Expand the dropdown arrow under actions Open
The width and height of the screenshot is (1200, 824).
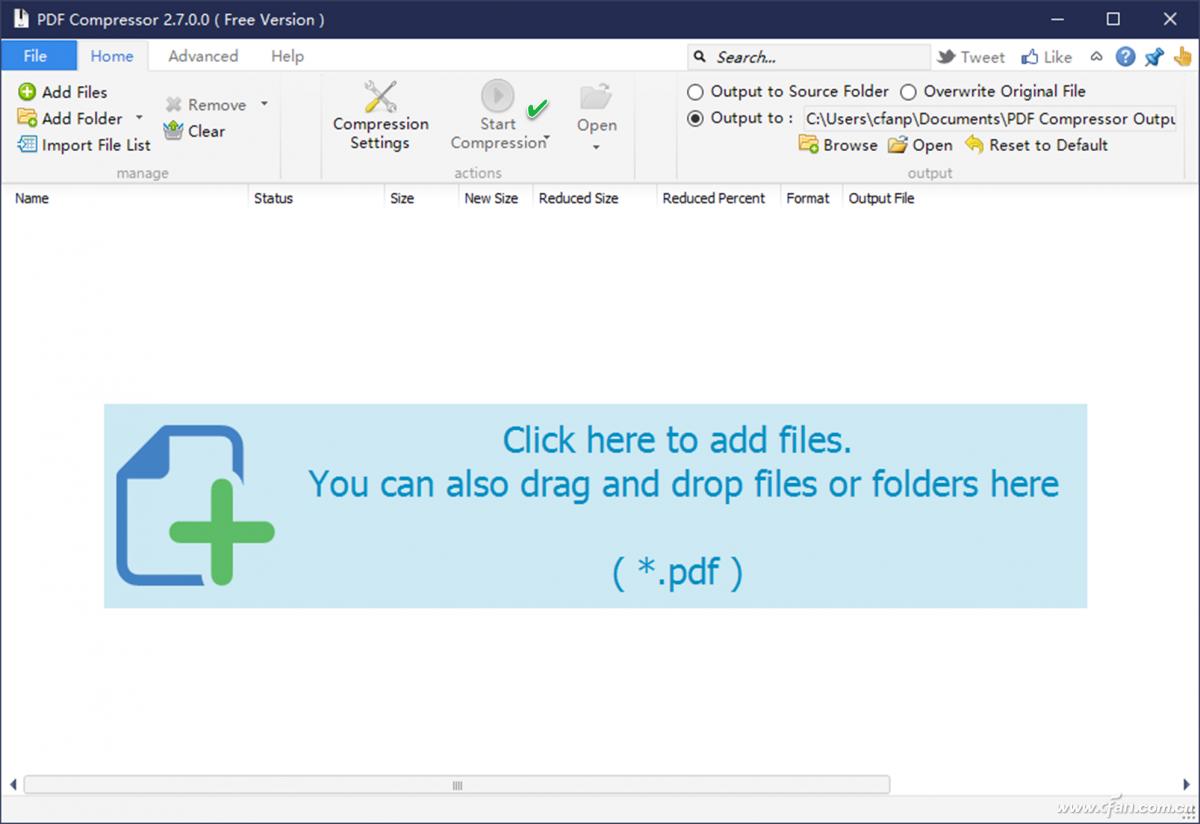pos(596,147)
